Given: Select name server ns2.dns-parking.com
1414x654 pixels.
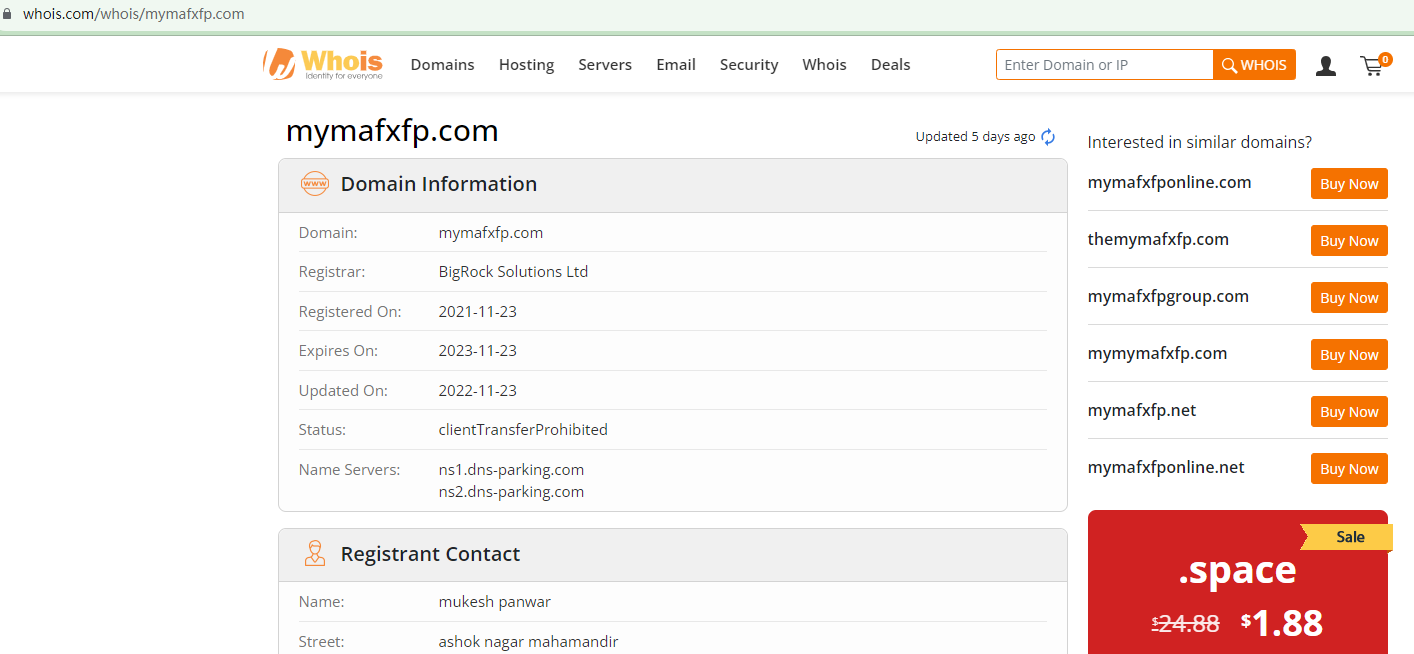Looking at the screenshot, I should tap(511, 492).
